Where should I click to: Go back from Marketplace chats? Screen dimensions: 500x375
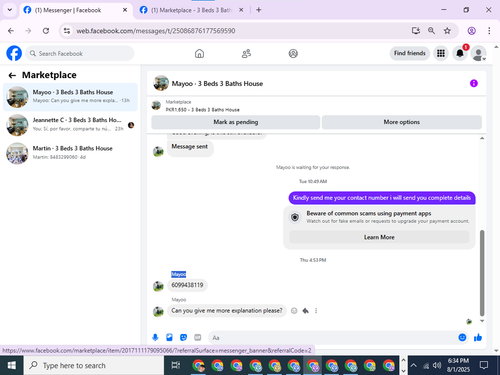(x=12, y=75)
